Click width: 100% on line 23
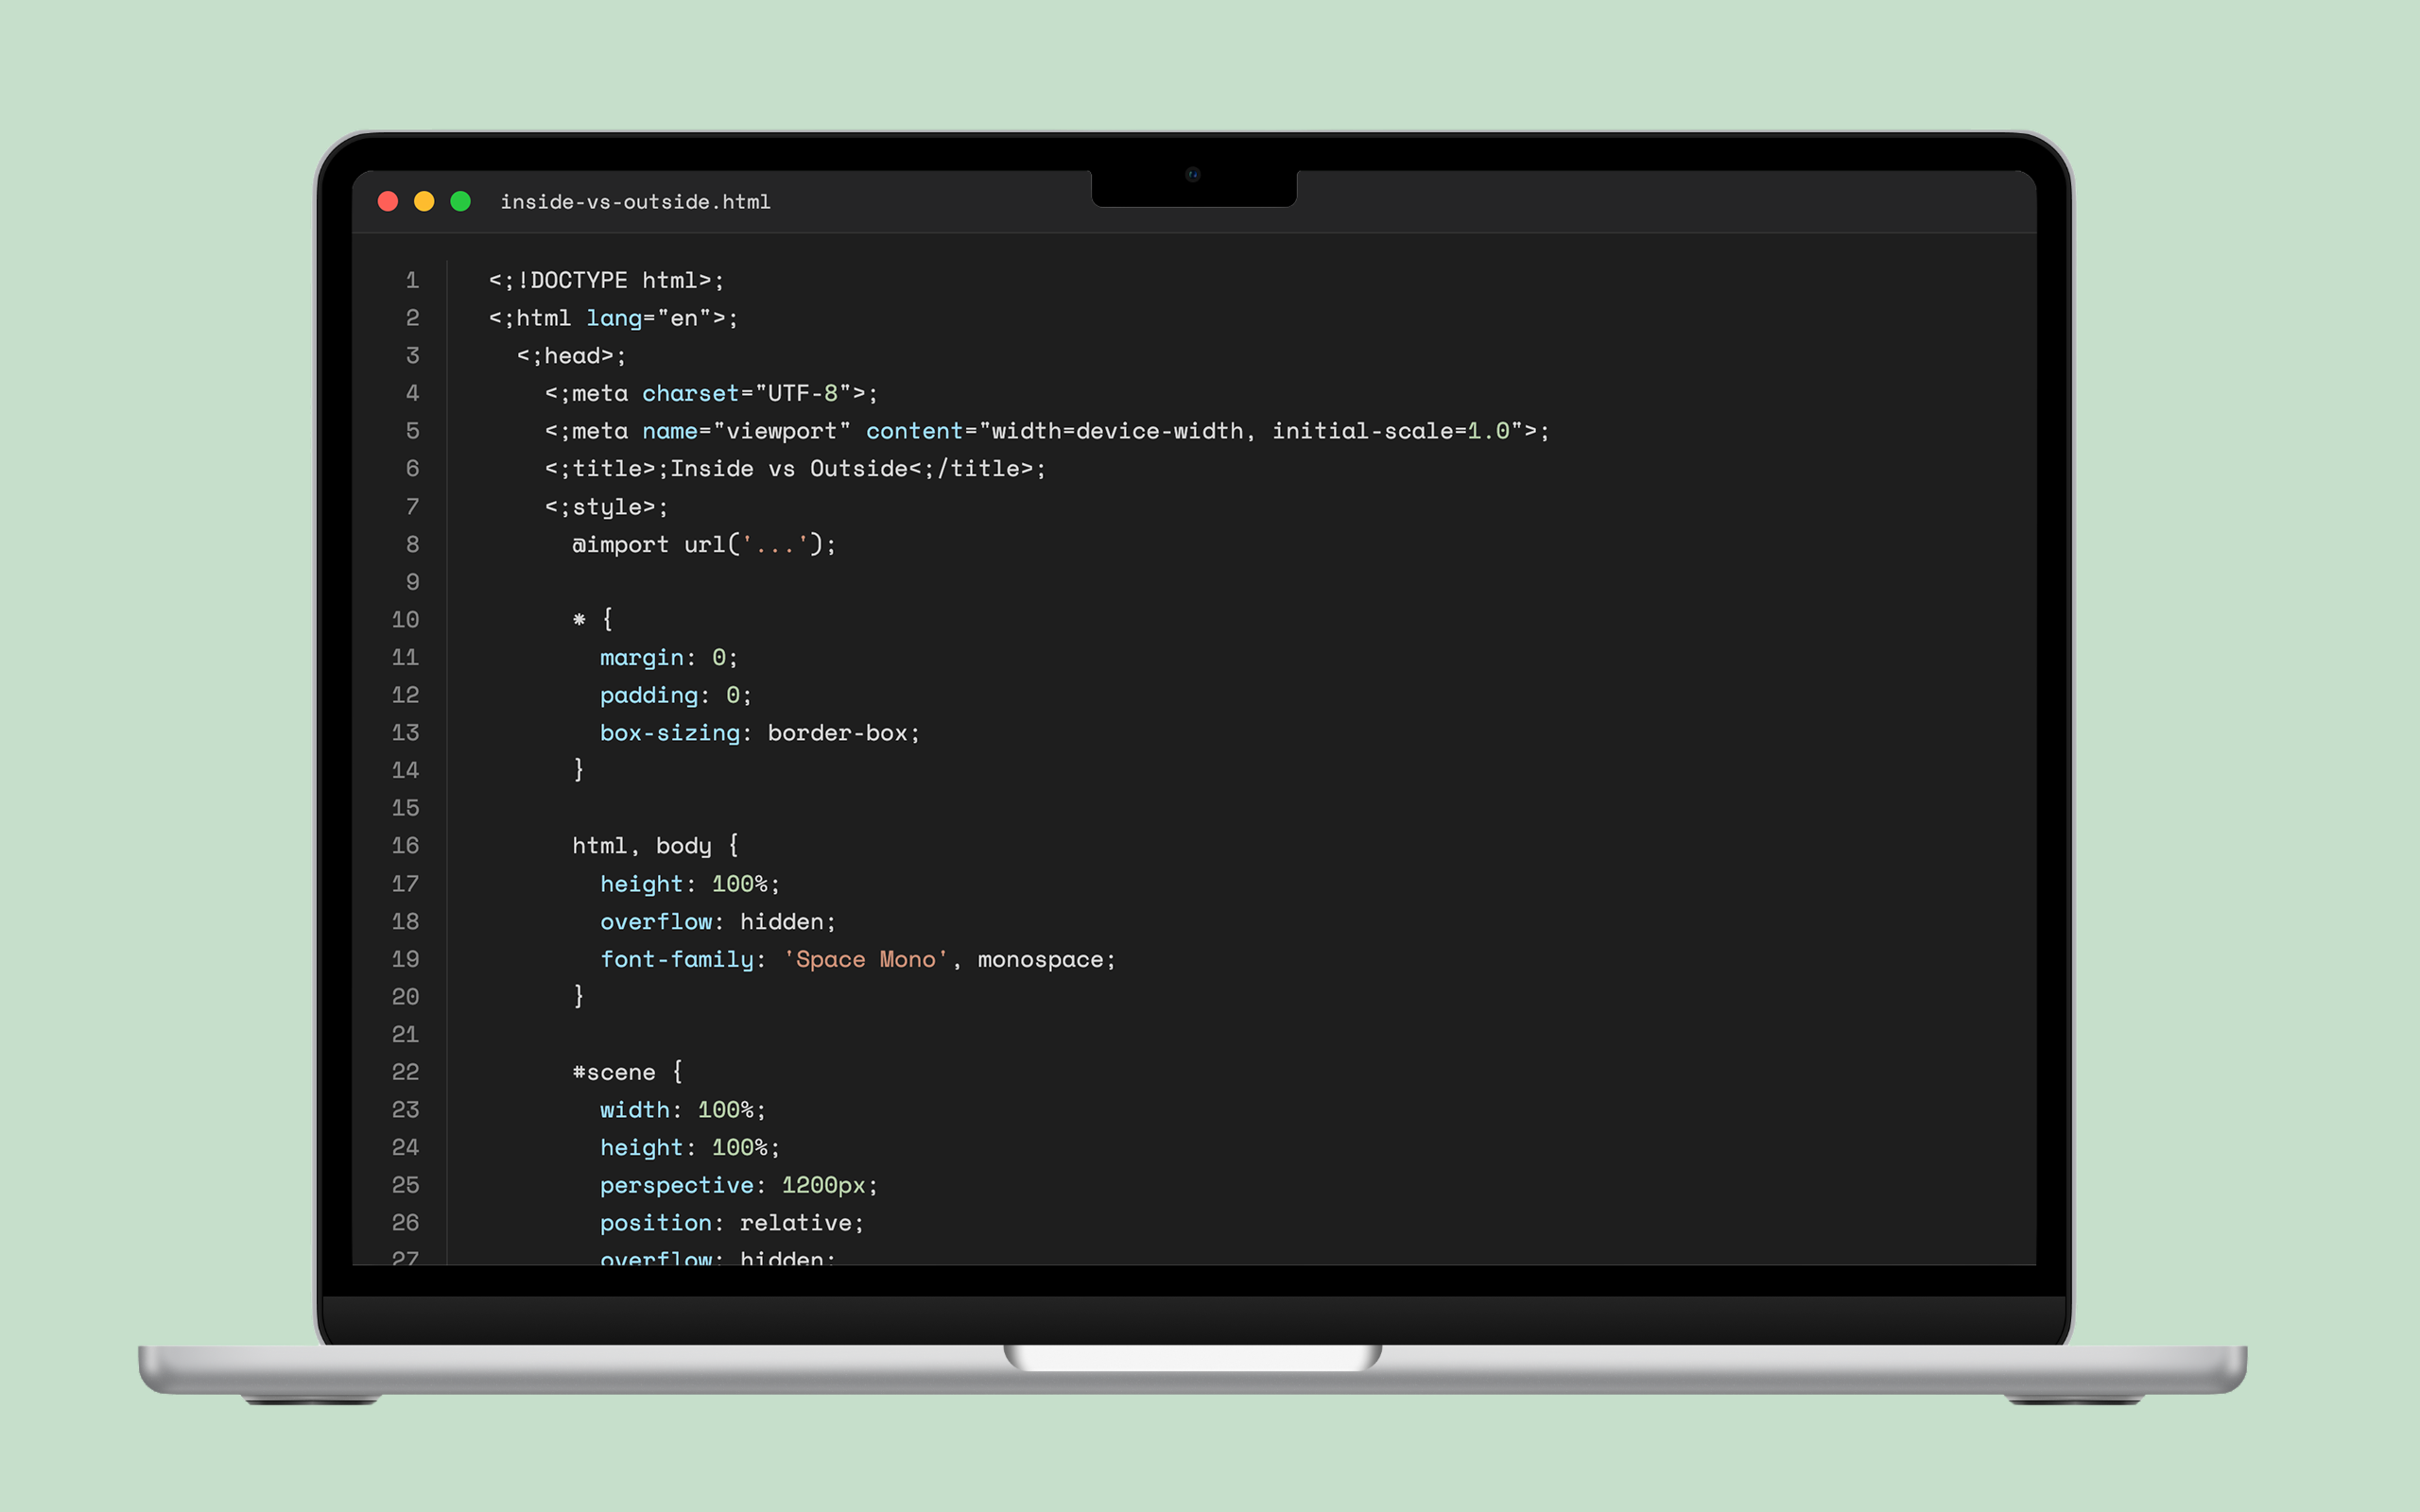The height and width of the screenshot is (1512, 2420). [683, 1110]
